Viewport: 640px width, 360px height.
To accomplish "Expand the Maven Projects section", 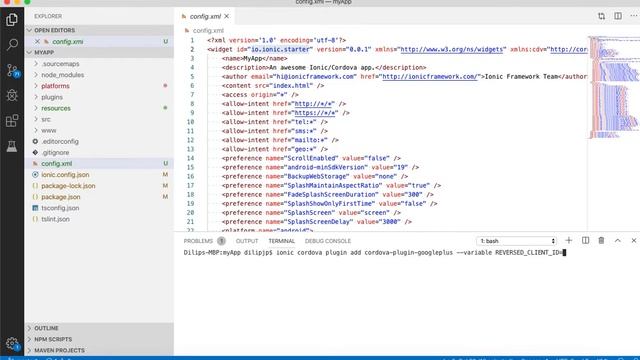I will tap(99, 350).
